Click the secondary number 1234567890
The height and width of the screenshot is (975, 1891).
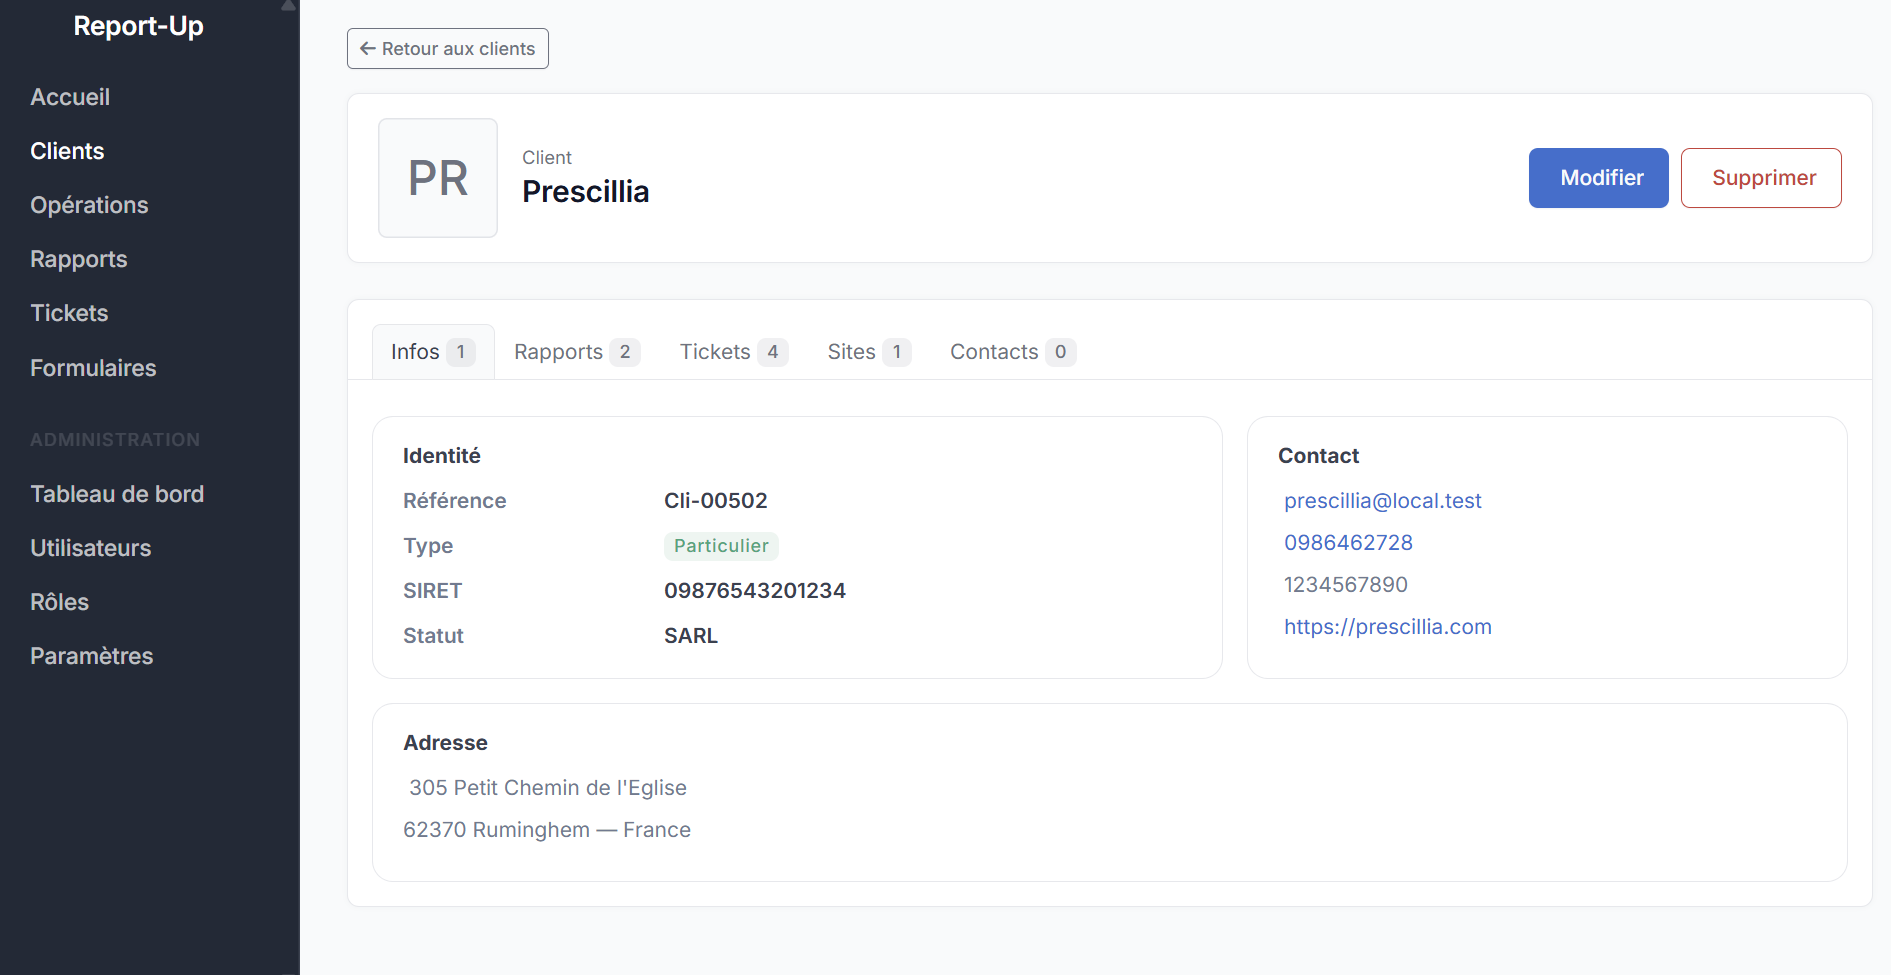click(1346, 585)
